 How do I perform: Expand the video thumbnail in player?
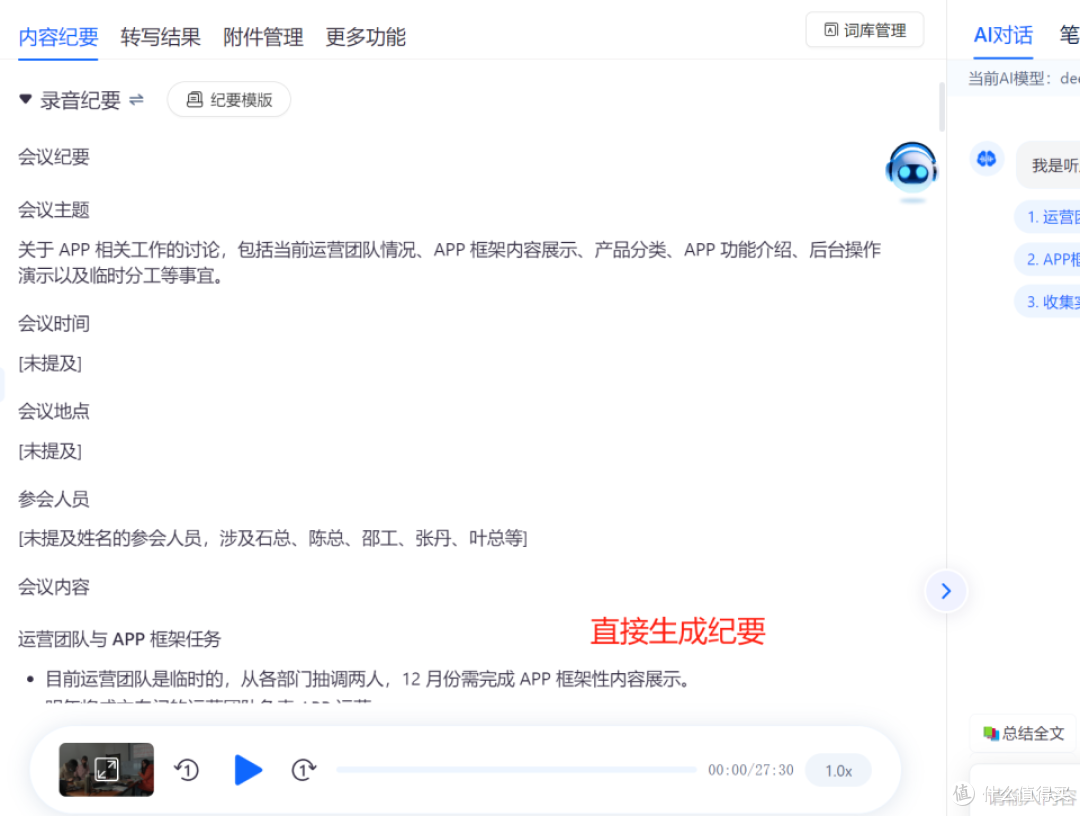106,769
